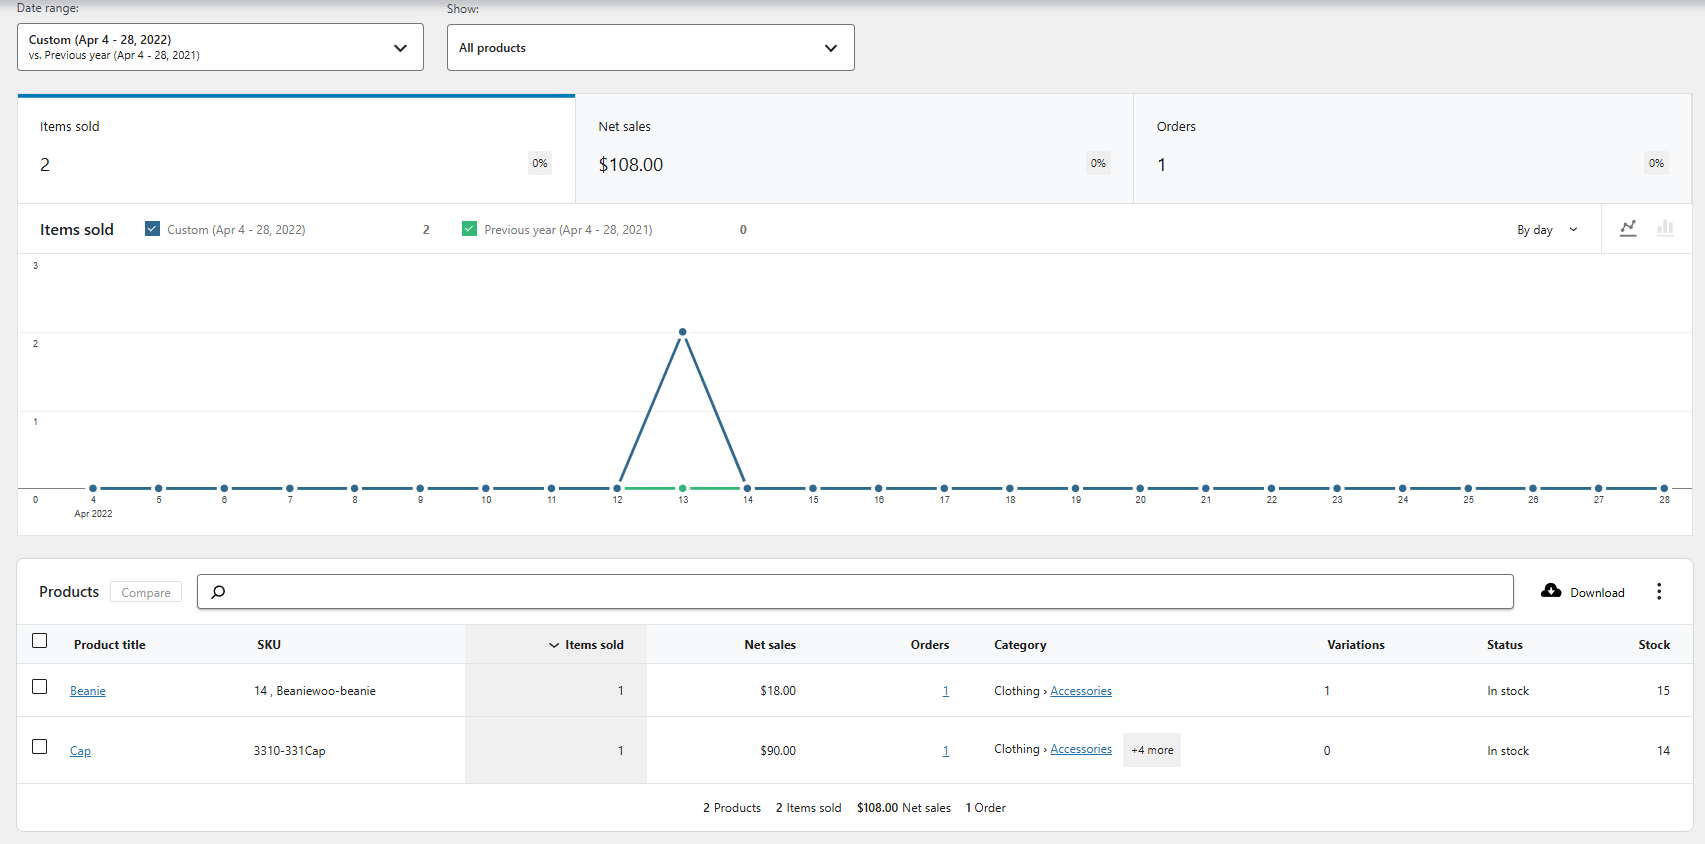Viewport: 1705px width, 844px height.
Task: Click the stock value 15
Action: [1663, 691]
